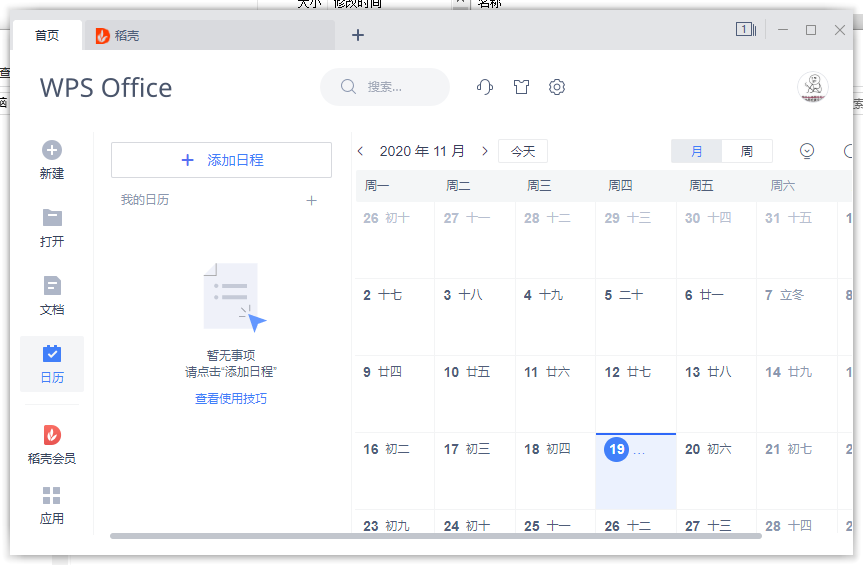Select the 日历 calendar icon in sidebar

click(x=52, y=353)
